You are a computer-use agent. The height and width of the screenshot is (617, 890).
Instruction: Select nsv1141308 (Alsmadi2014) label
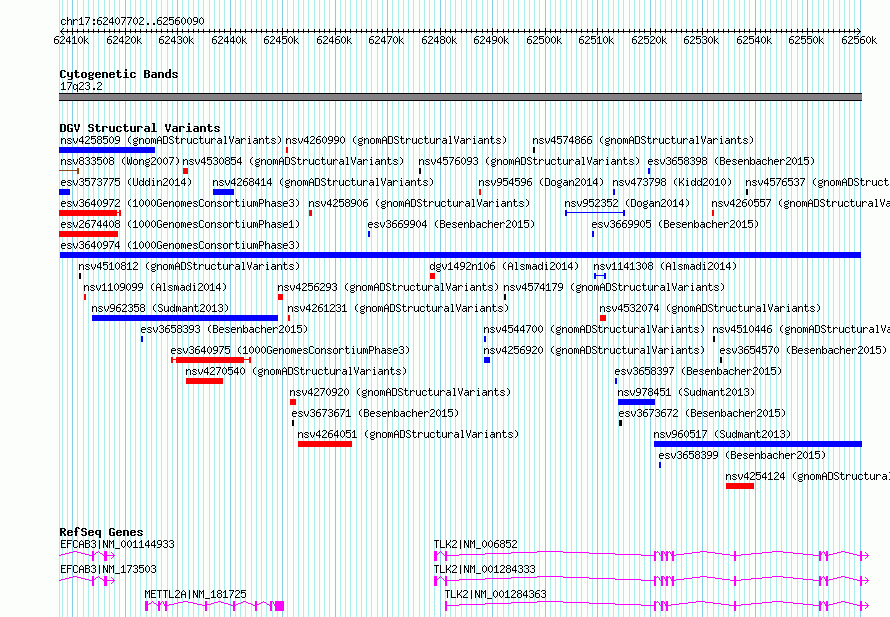(x=665, y=266)
